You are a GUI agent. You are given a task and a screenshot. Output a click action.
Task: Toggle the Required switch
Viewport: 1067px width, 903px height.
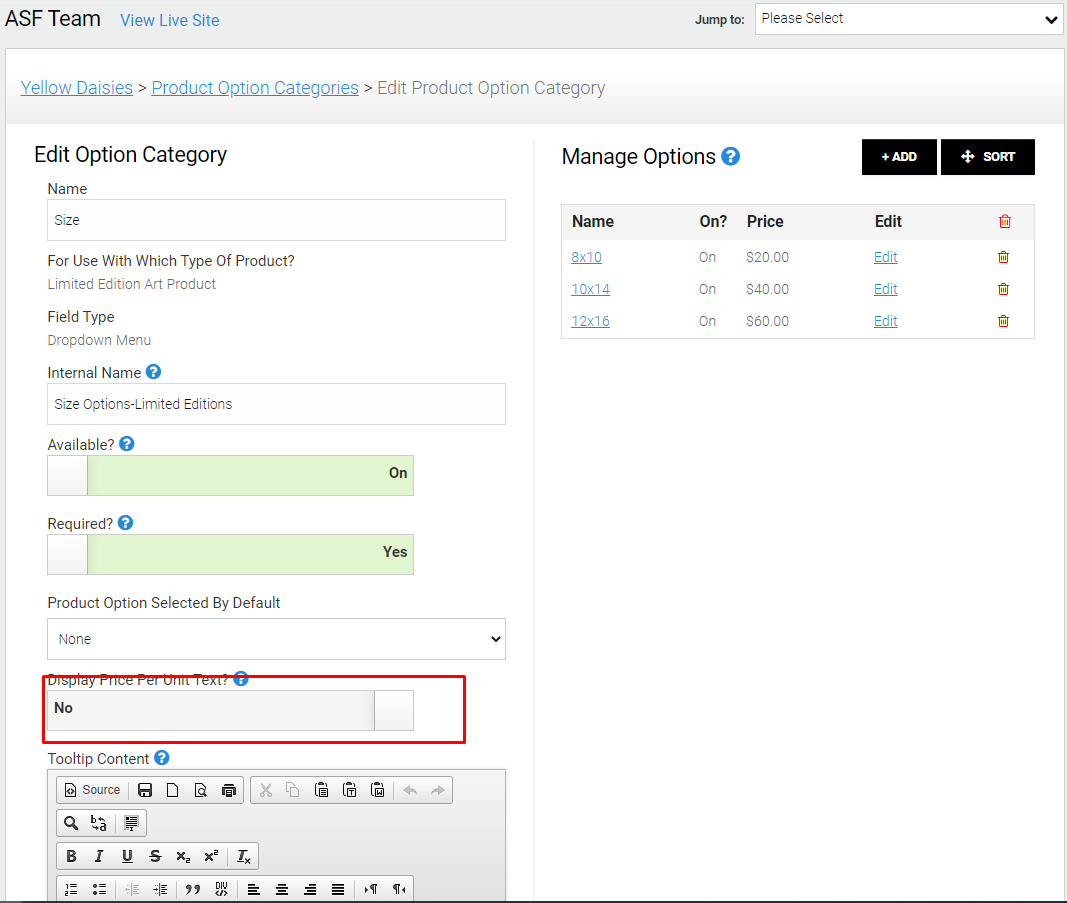coord(231,554)
